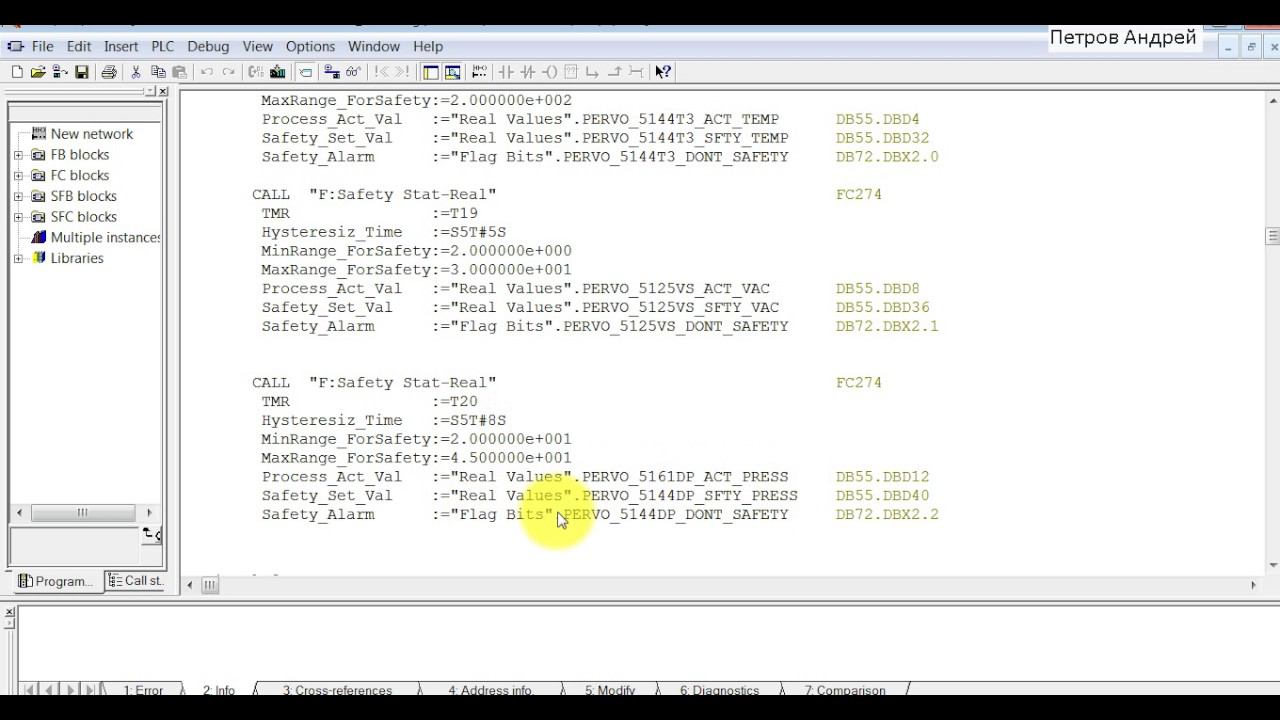Open the PLC menu
Image resolution: width=1280 pixels, height=720 pixels.
(x=162, y=46)
